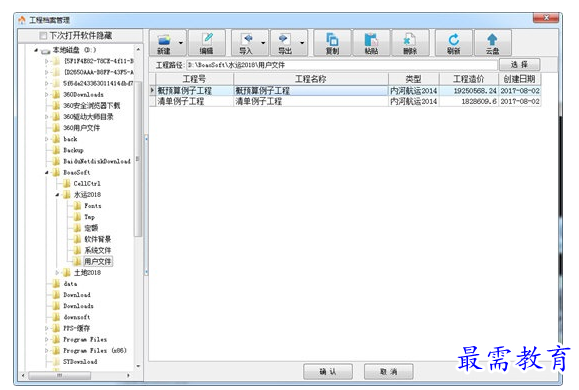Image resolution: width=579 pixels, height=390 pixels.
Task: Click tree vertical scrollbar up arrow
Action: (138, 49)
